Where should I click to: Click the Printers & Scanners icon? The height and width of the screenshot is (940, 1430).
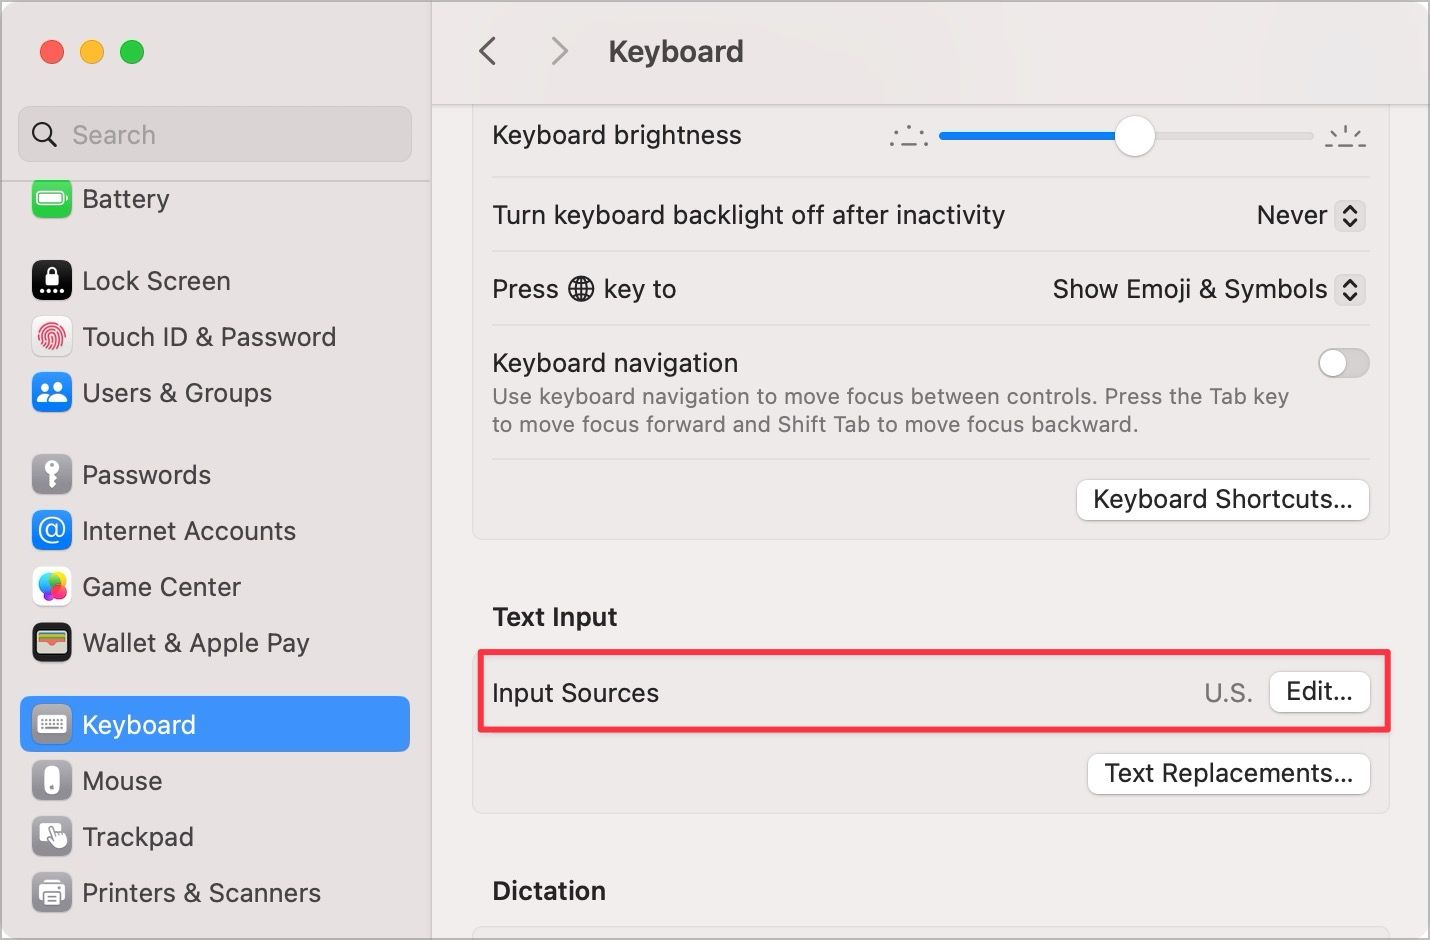51,893
